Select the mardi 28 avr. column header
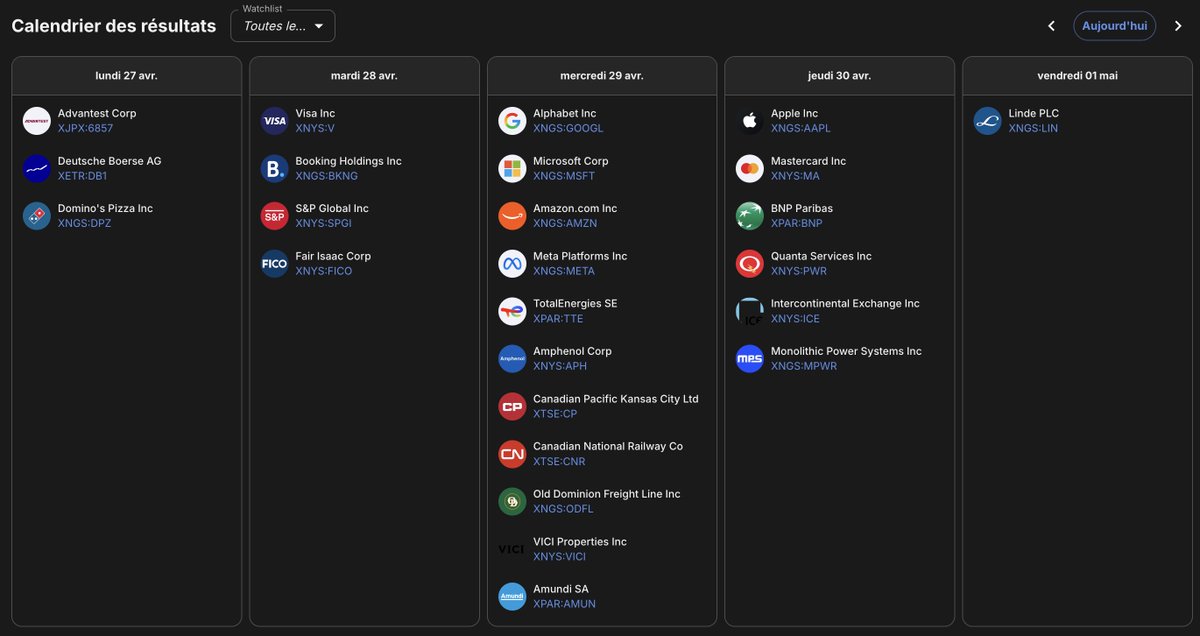This screenshot has height=636, width=1200. [x=365, y=76]
